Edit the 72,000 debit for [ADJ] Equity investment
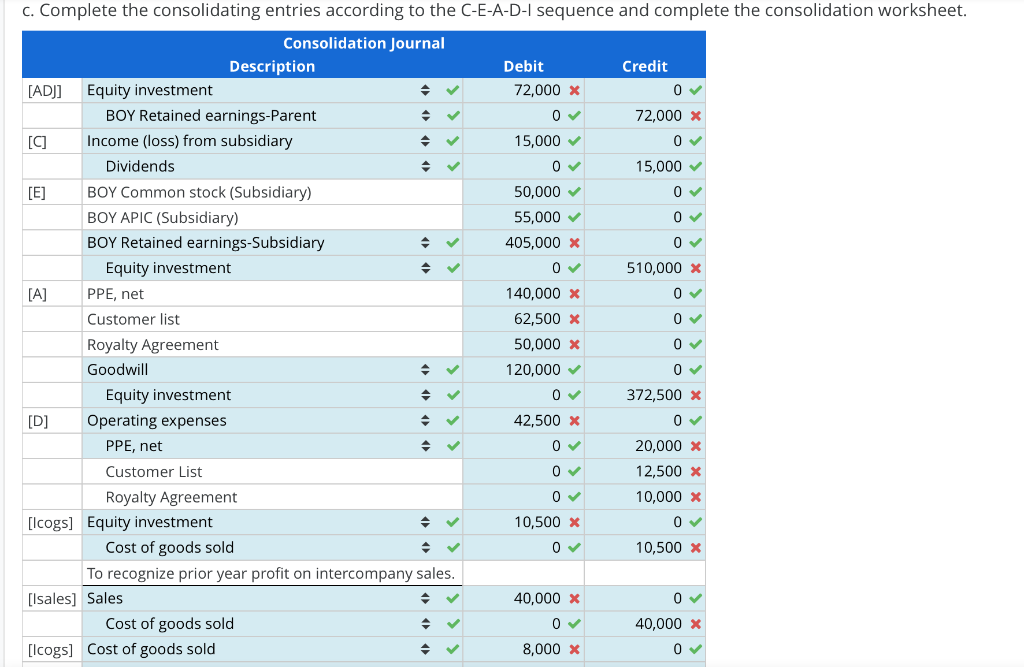This screenshot has width=1024, height=667. coord(524,90)
